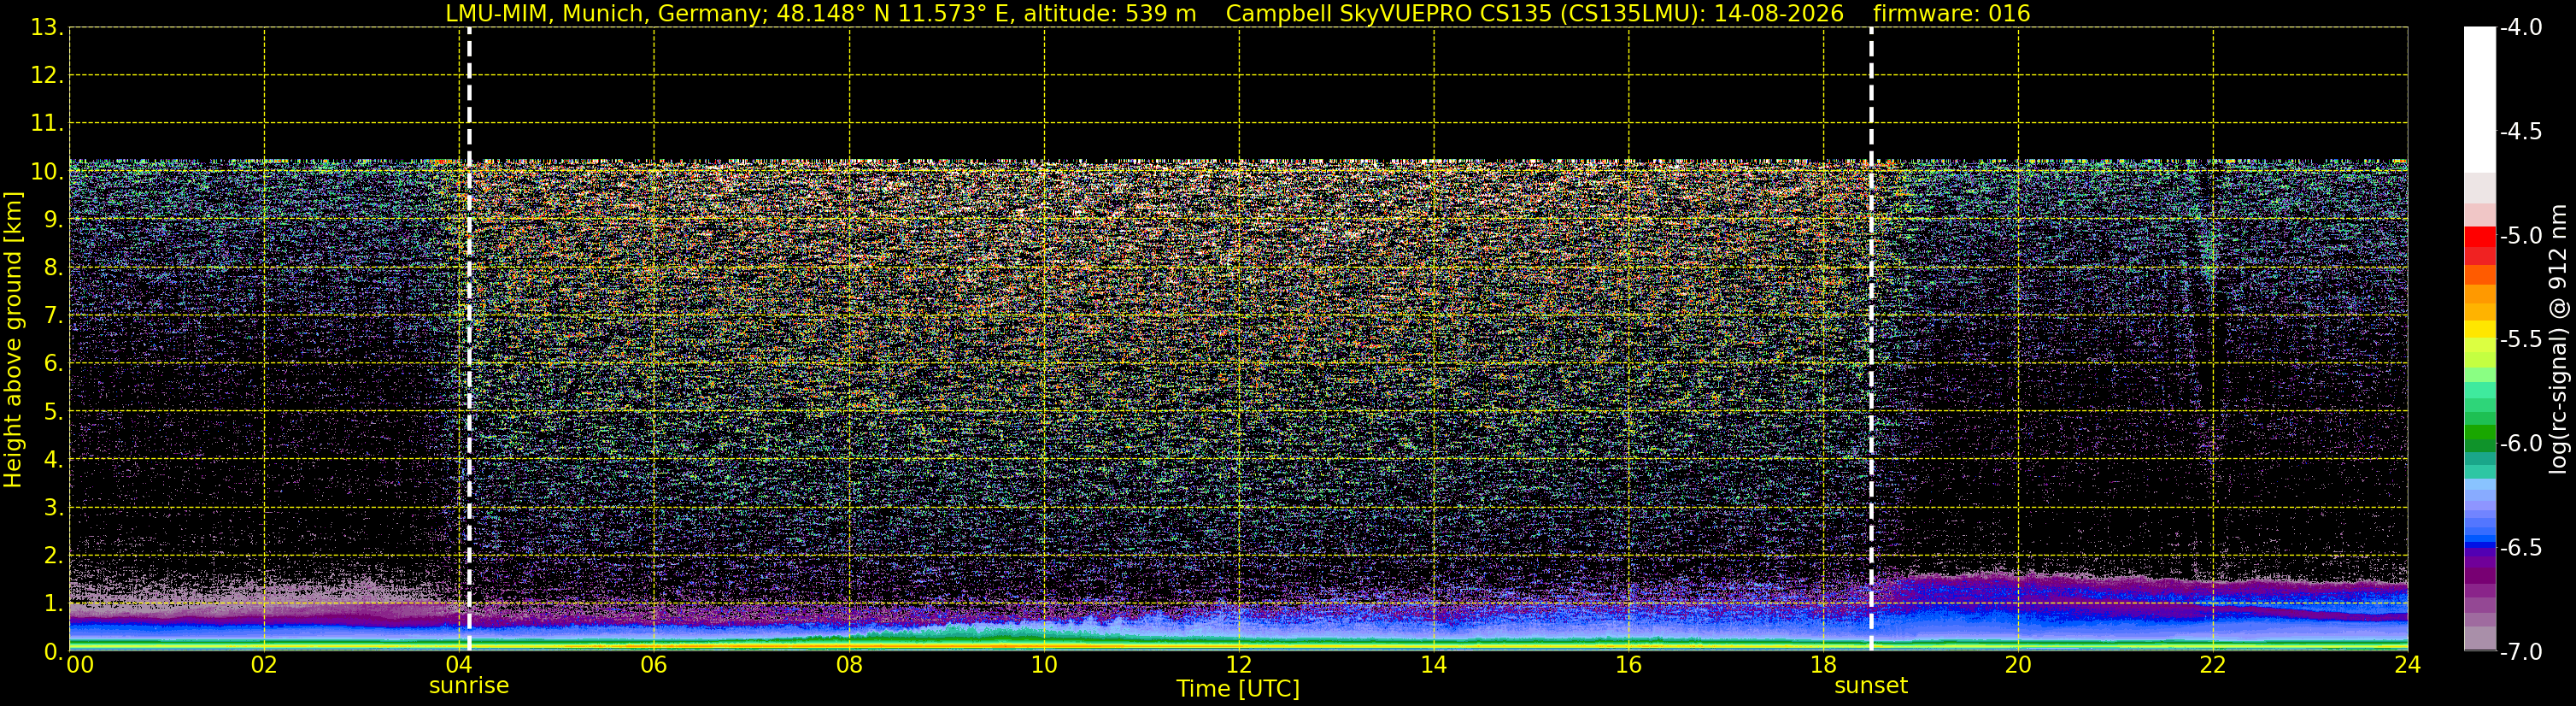Click the station title 'LMU-MIM, Munich, Germany'
Screen dimensions: 2576x706
(x=606, y=14)
